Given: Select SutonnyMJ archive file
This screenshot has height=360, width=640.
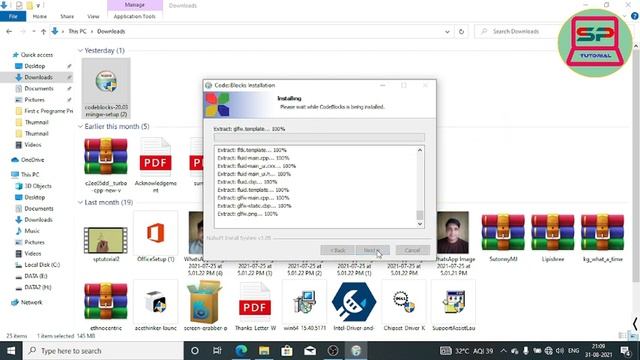Looking at the screenshot, I should [503, 237].
